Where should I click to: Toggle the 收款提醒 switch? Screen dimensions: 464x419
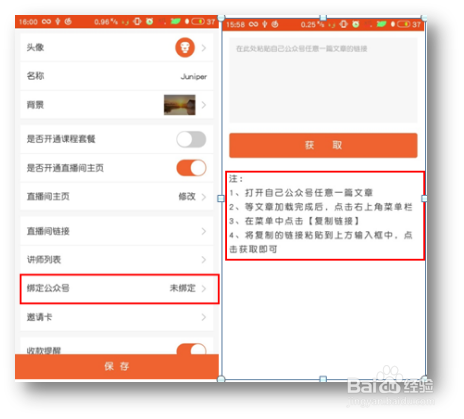[x=191, y=349]
